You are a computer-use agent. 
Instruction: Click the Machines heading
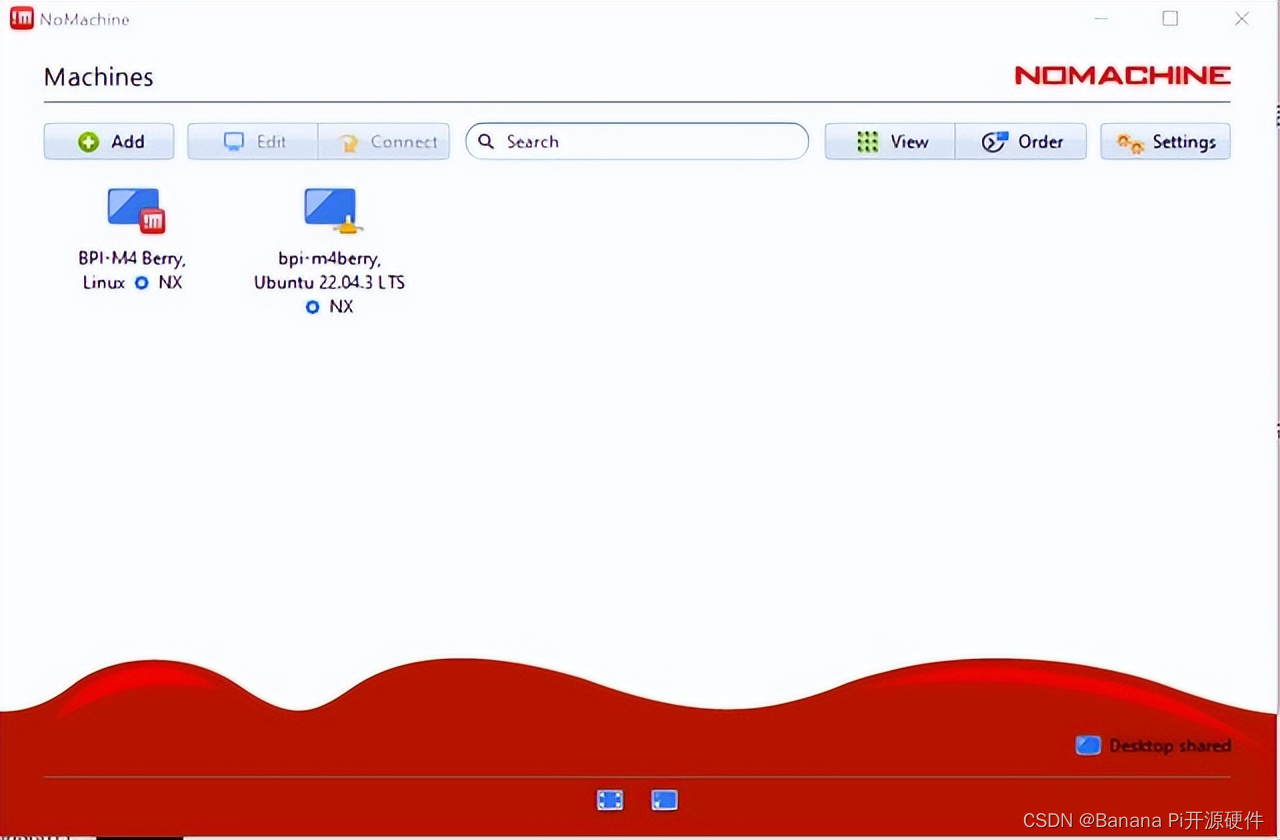click(x=99, y=77)
